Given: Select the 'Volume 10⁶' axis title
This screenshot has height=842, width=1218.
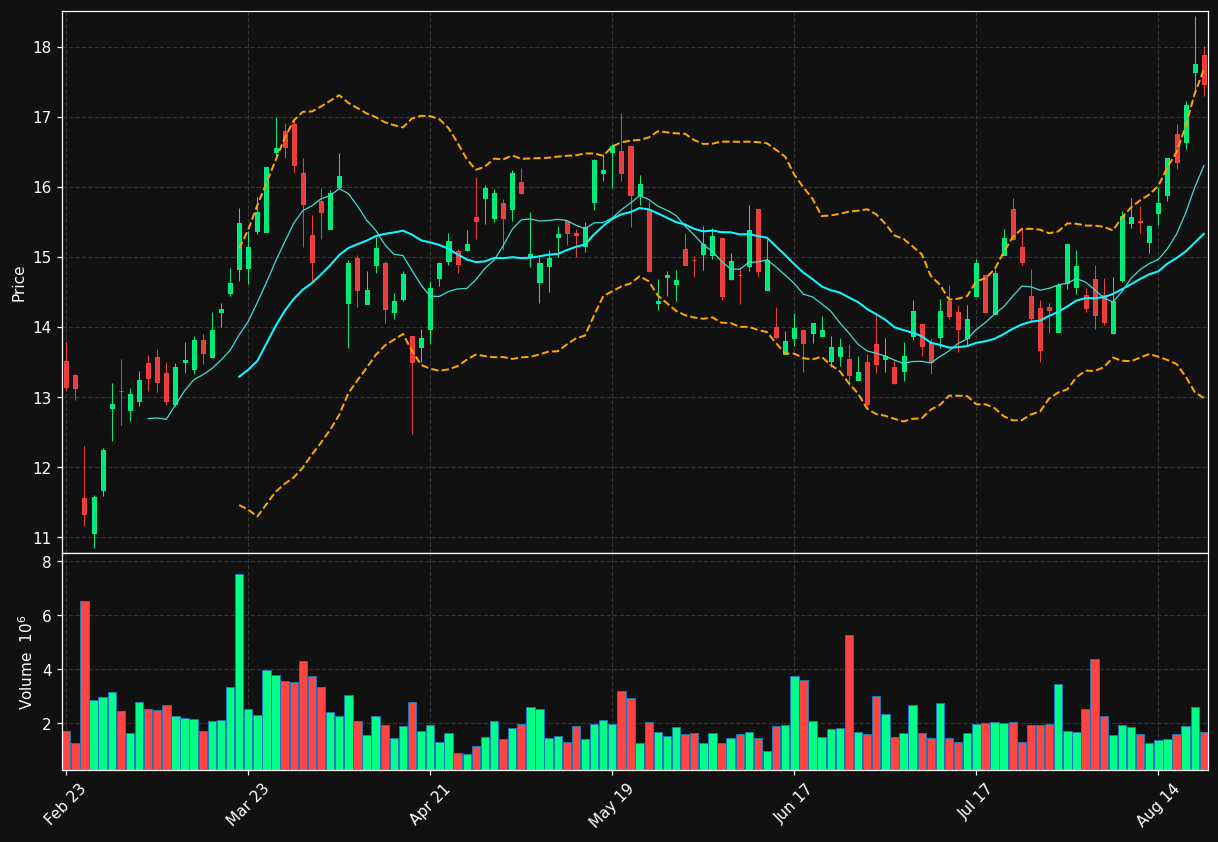Looking at the screenshot, I should point(25,662).
